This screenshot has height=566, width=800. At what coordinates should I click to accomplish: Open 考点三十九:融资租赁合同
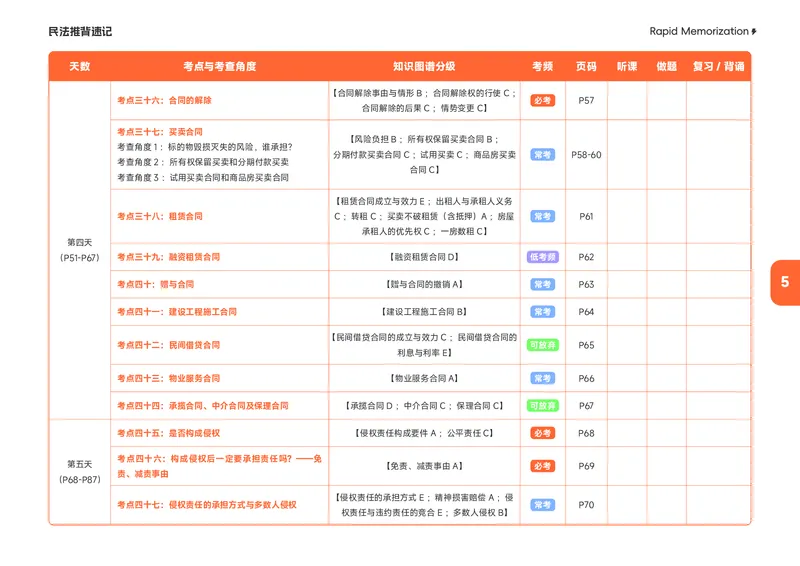click(168, 257)
